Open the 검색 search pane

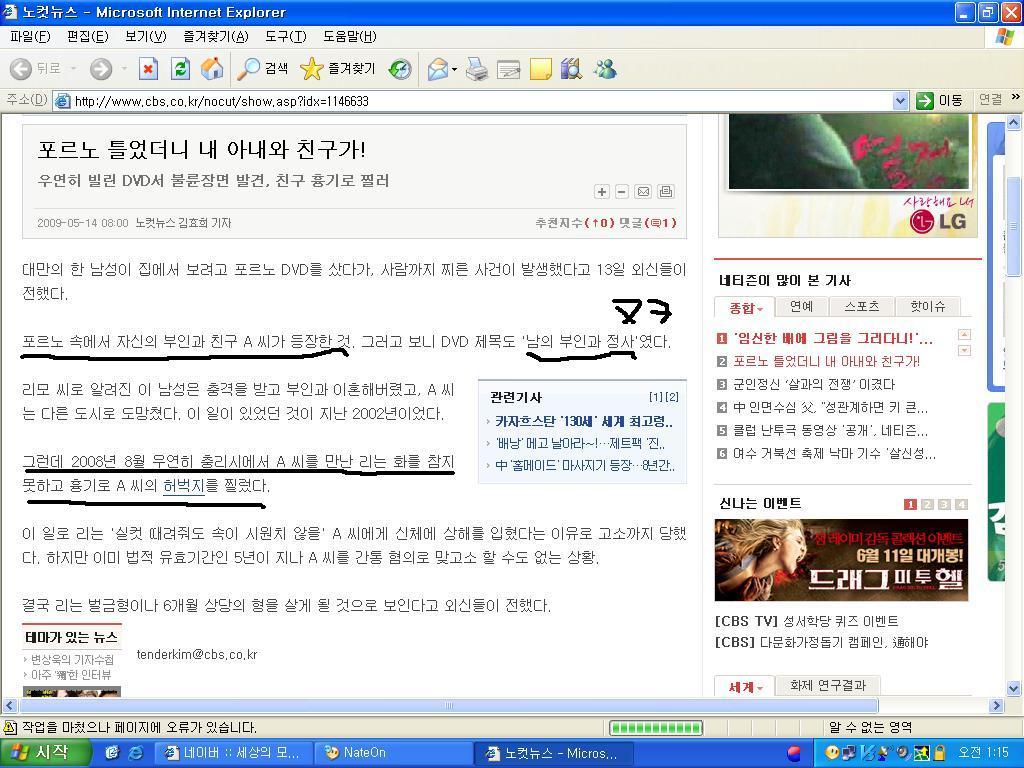point(263,69)
